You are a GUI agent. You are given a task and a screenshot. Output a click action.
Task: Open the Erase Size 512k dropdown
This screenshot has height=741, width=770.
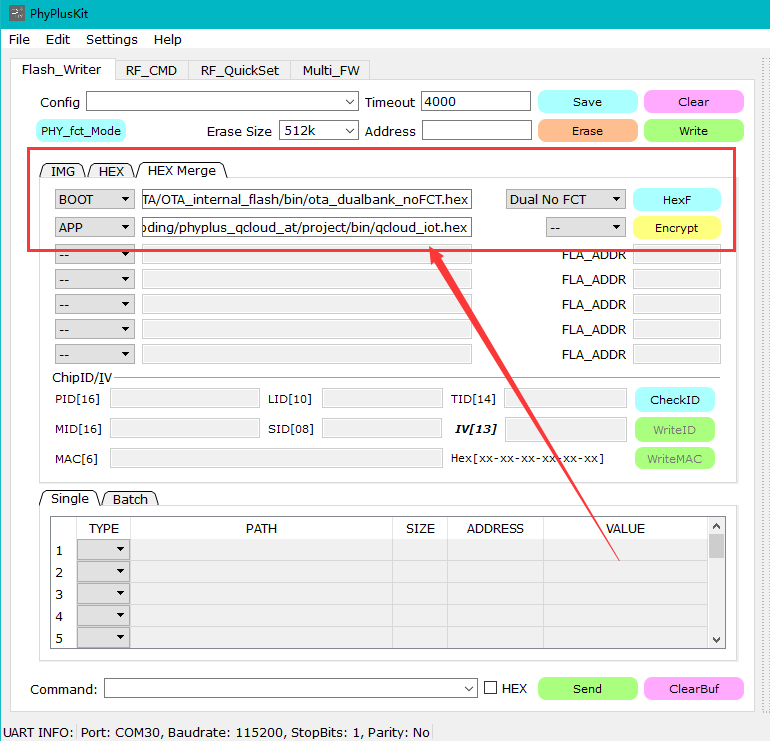(319, 131)
